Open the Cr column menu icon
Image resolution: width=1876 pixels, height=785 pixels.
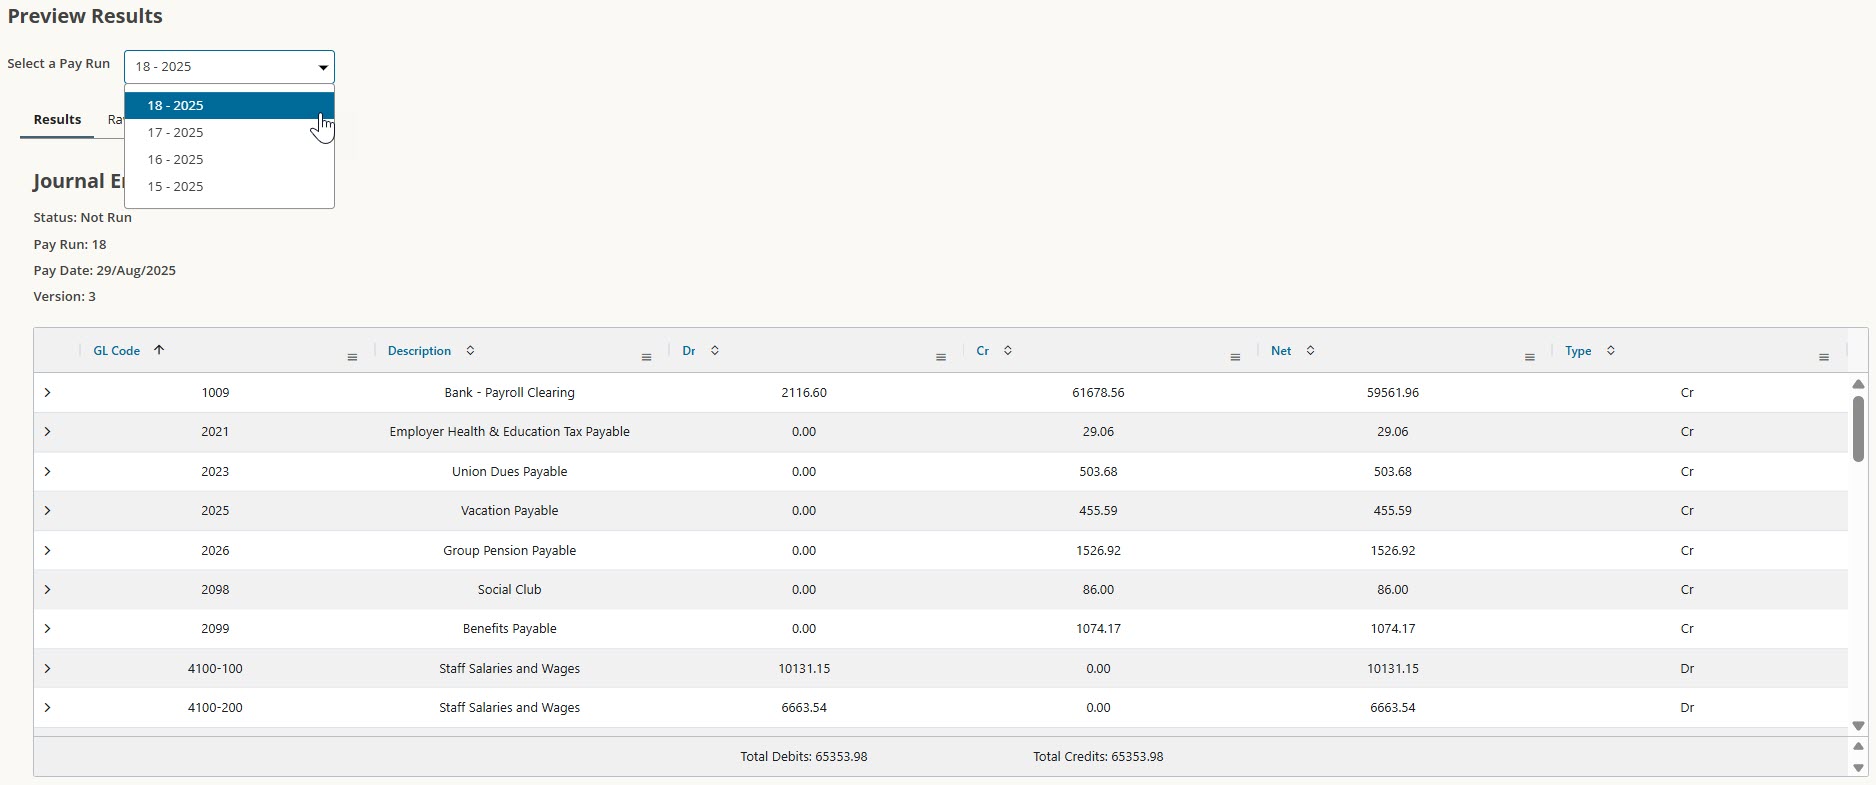[x=1235, y=357]
